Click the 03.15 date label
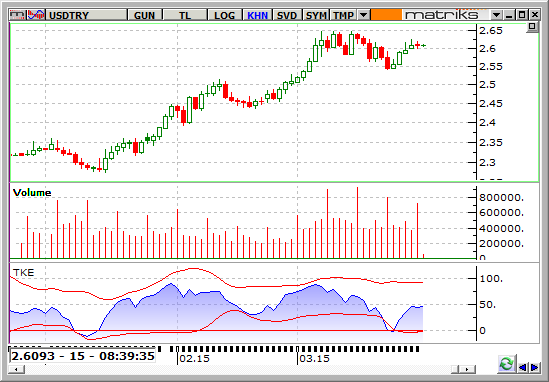The image size is (549, 382). [314, 359]
